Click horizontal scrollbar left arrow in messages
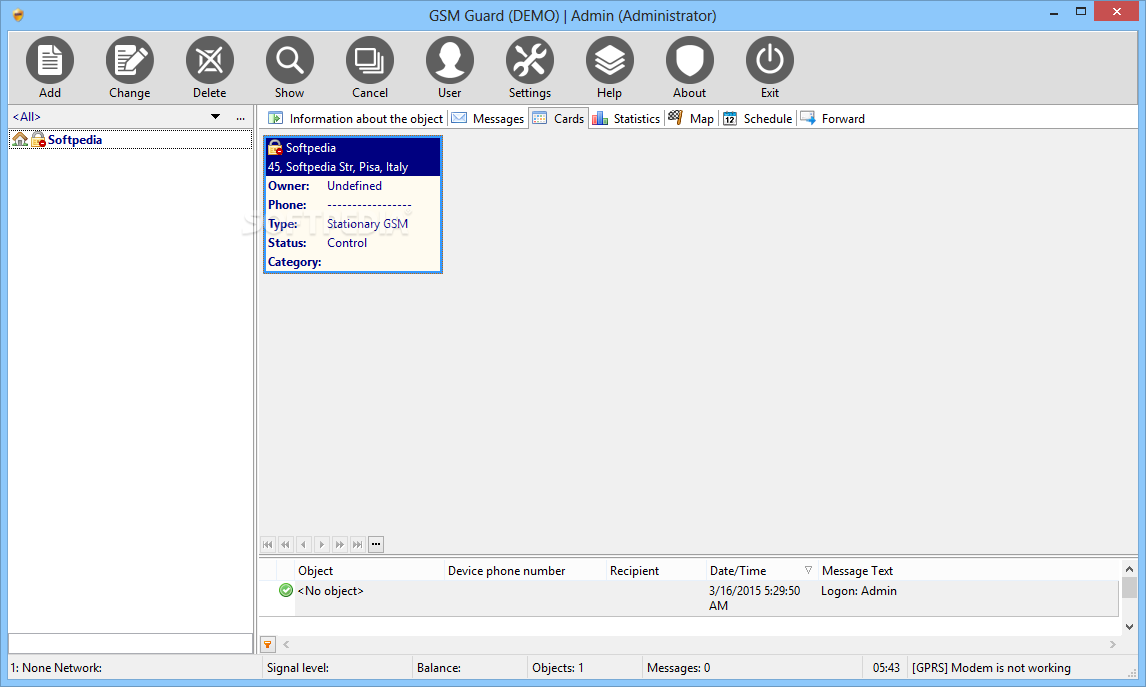 pyautogui.click(x=286, y=645)
